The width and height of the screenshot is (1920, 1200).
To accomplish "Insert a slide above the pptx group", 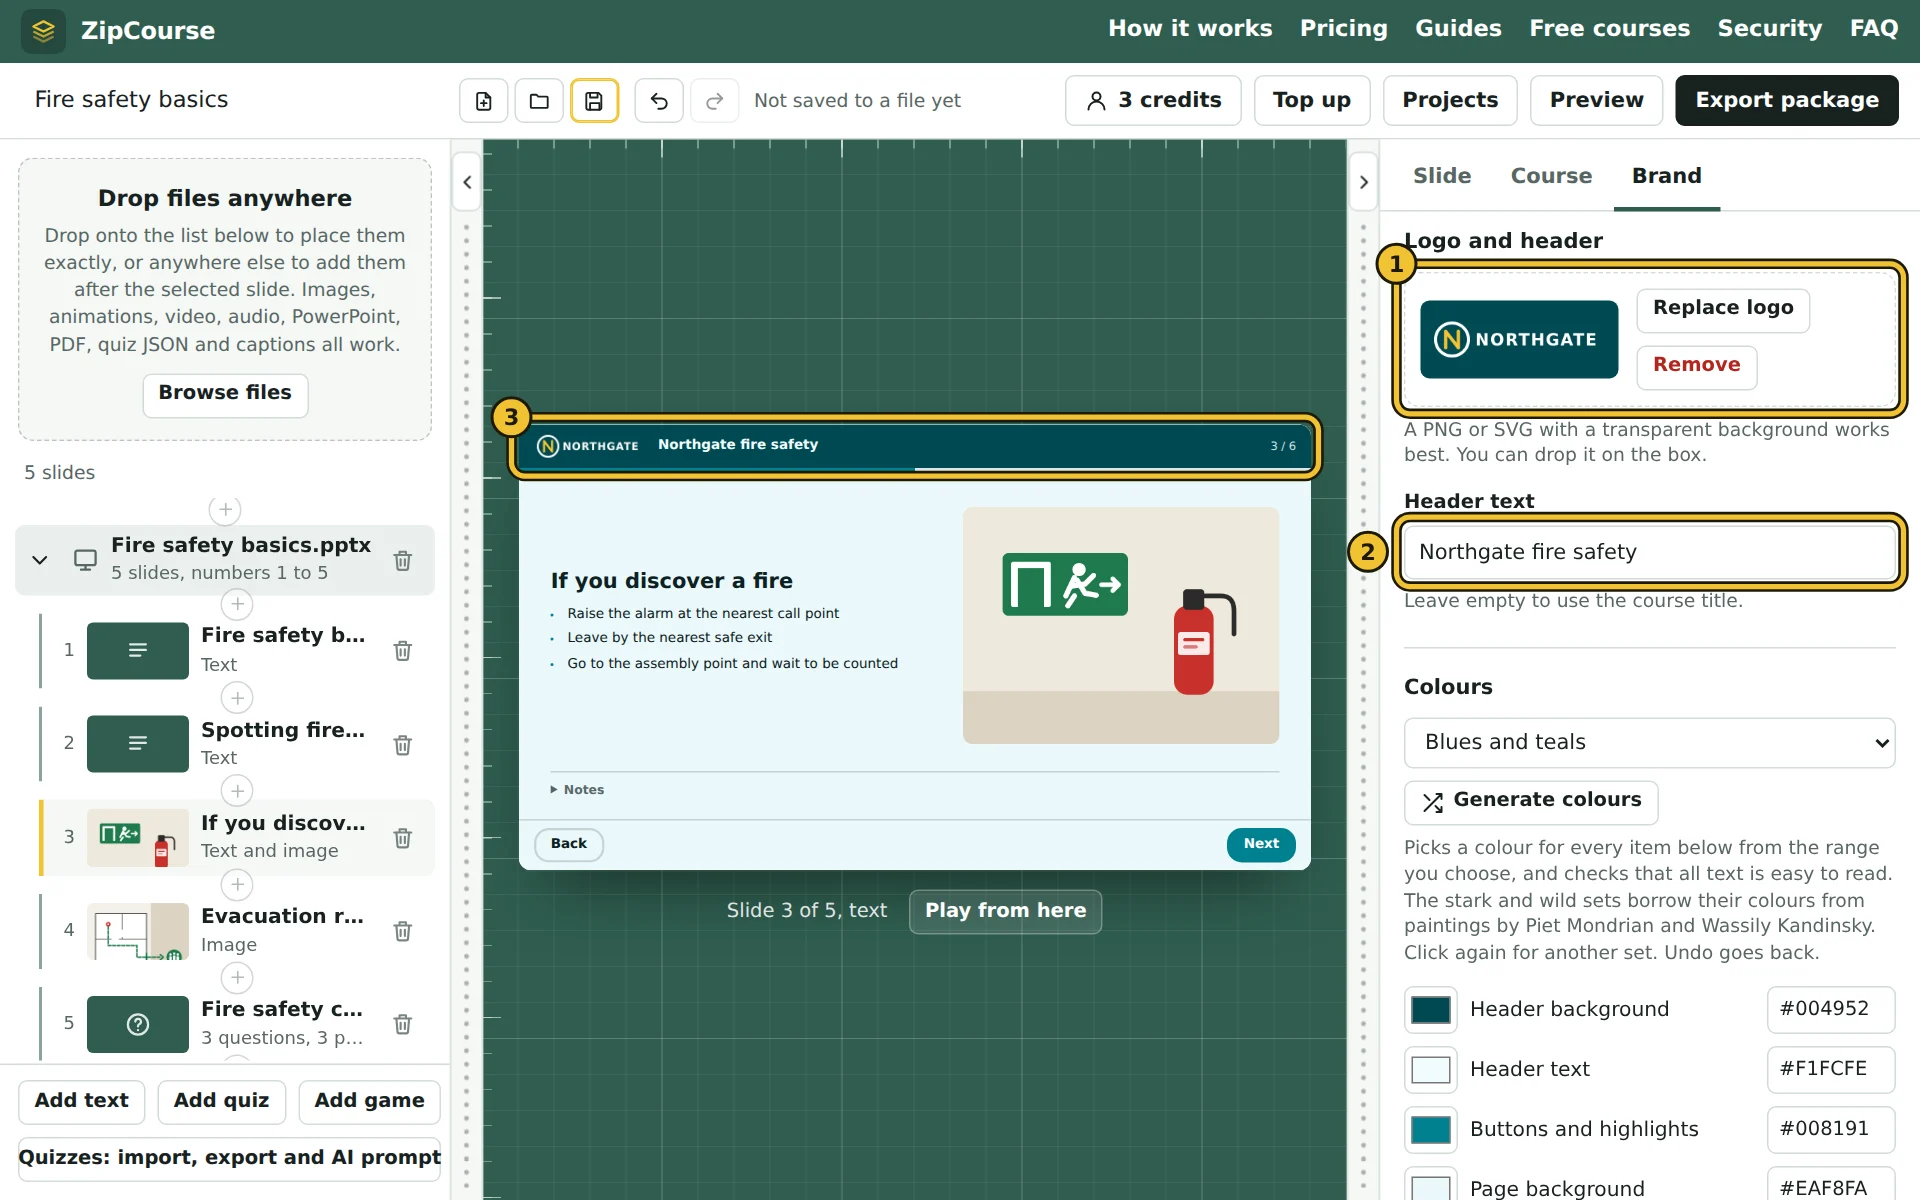I will 225,510.
